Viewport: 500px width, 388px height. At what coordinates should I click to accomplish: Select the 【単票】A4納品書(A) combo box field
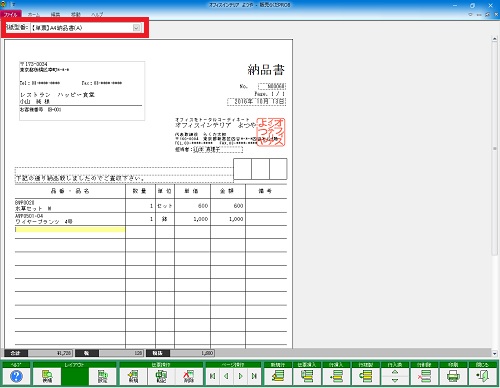tap(86, 28)
